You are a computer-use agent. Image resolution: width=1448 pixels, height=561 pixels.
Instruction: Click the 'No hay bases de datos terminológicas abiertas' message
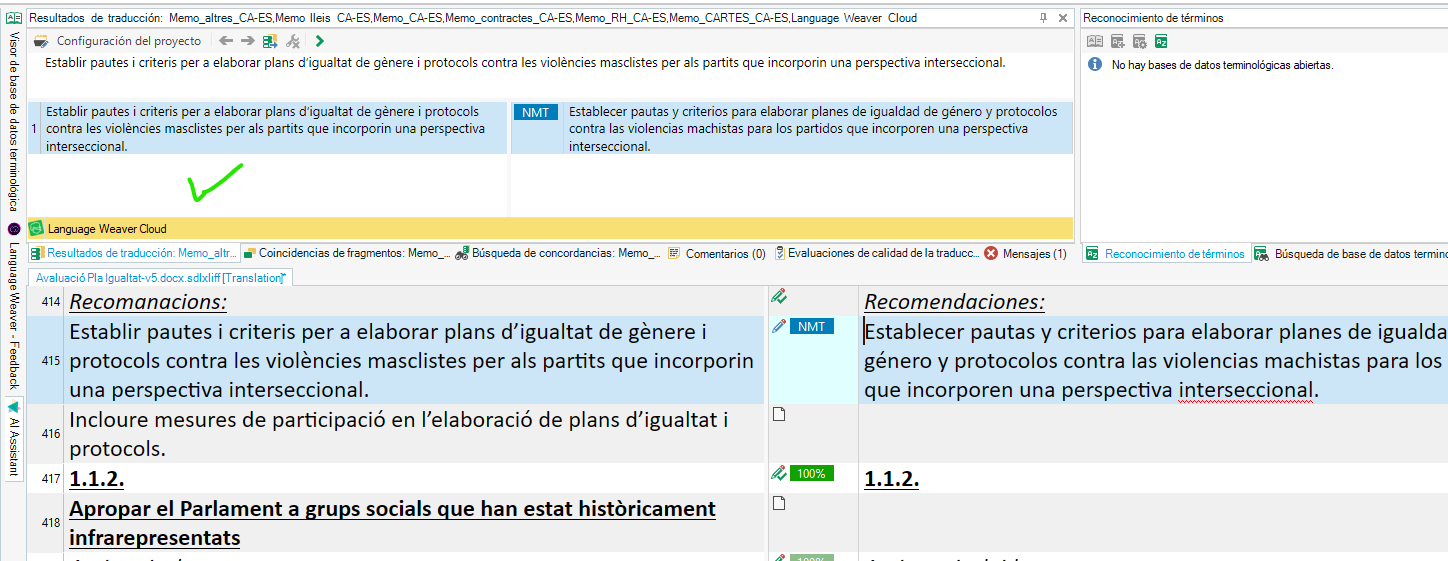tap(1222, 65)
